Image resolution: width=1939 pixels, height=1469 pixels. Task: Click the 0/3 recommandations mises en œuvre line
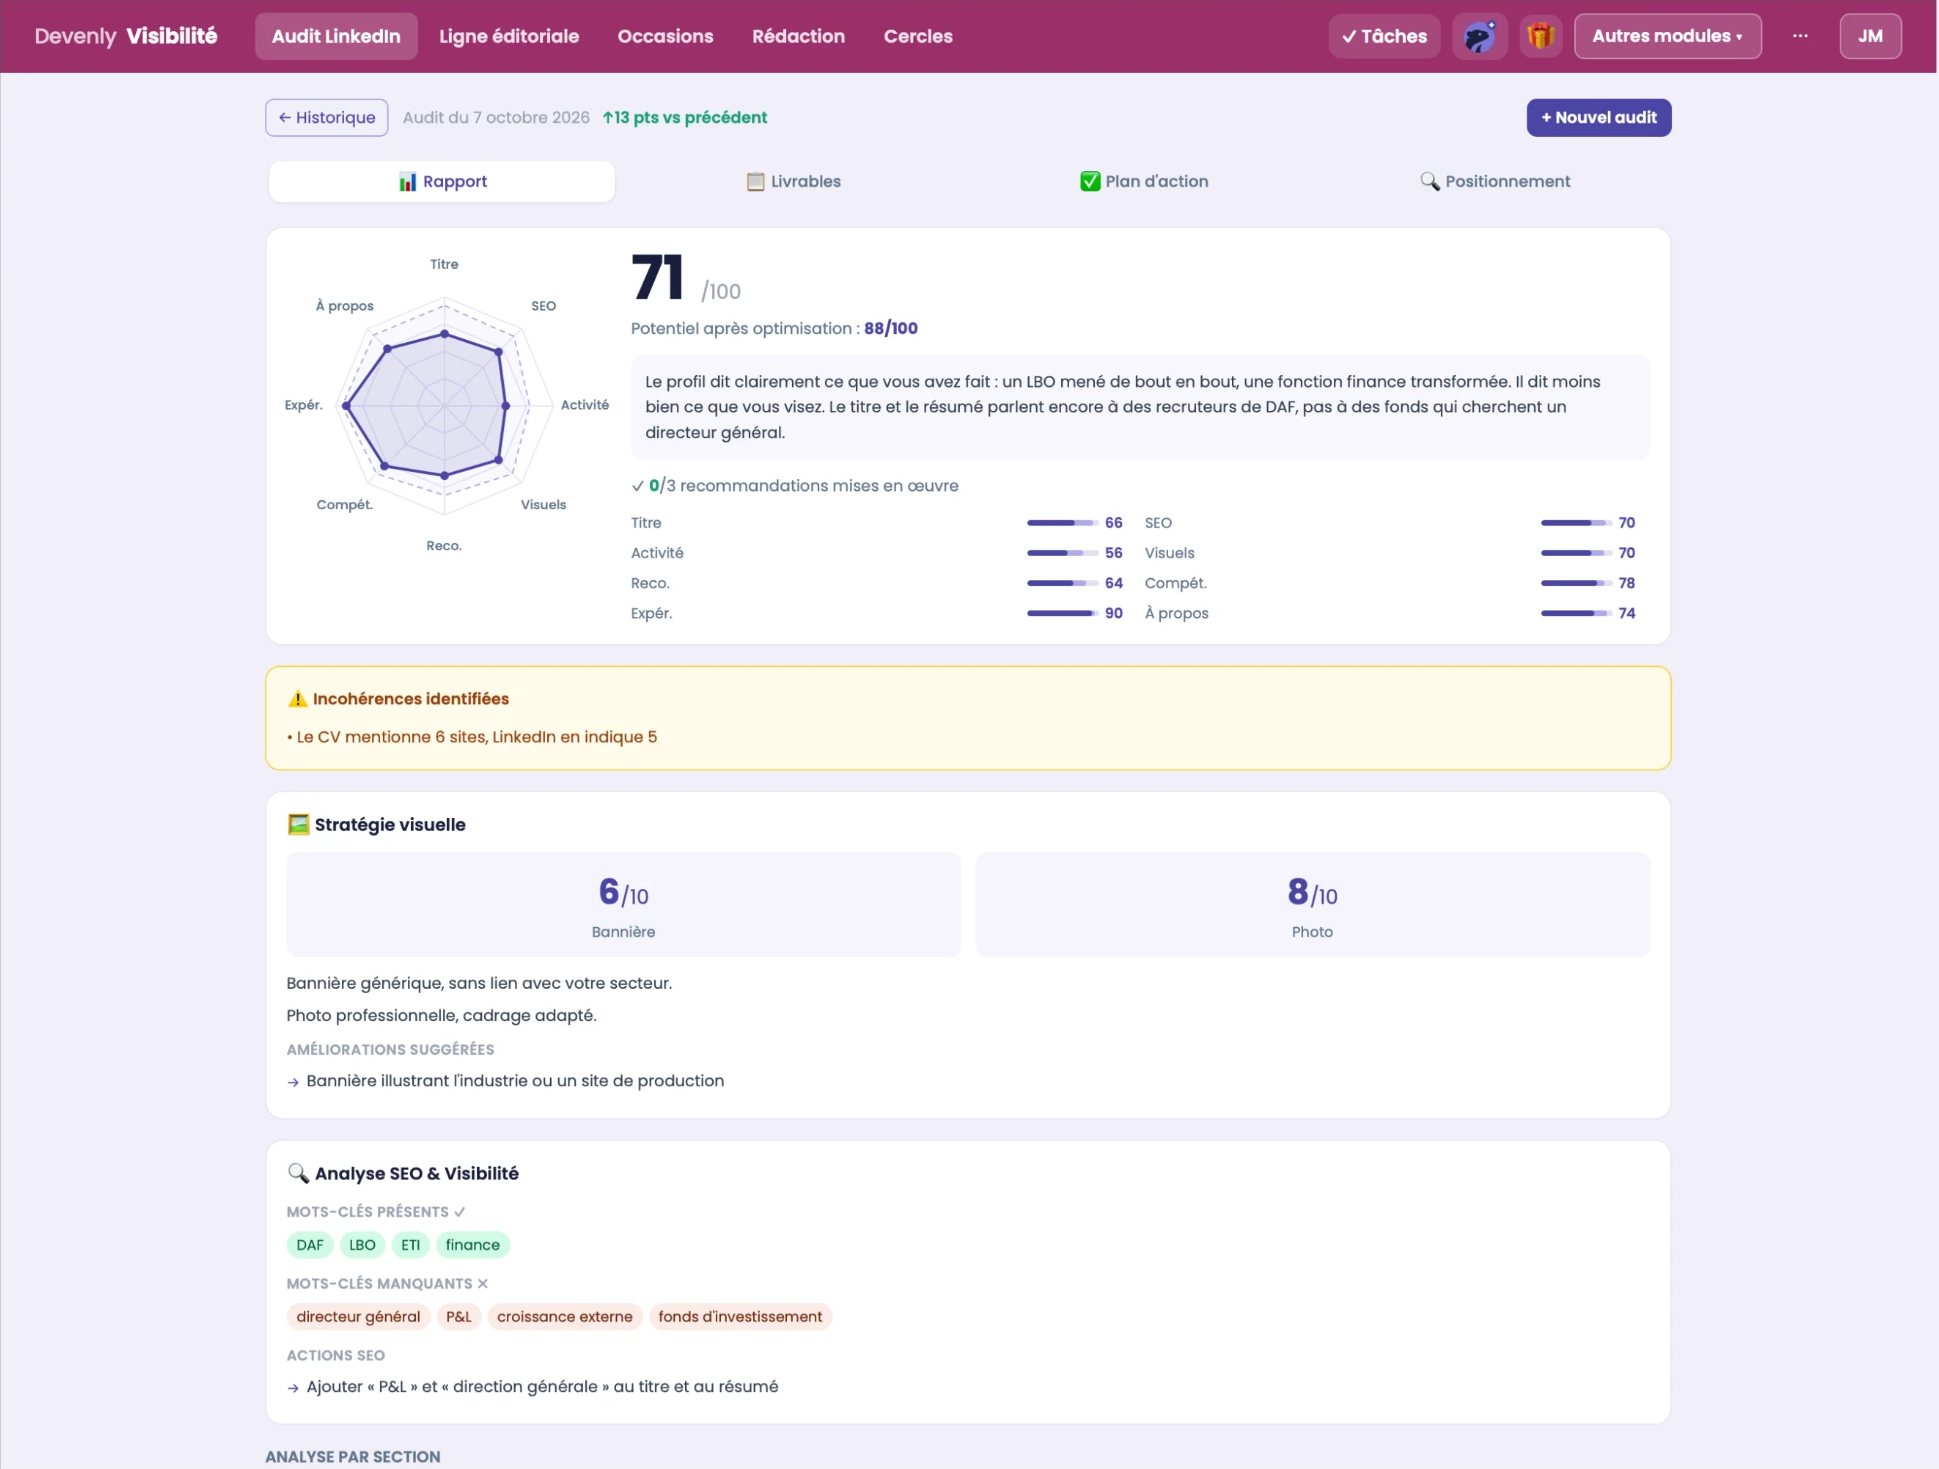(x=795, y=486)
